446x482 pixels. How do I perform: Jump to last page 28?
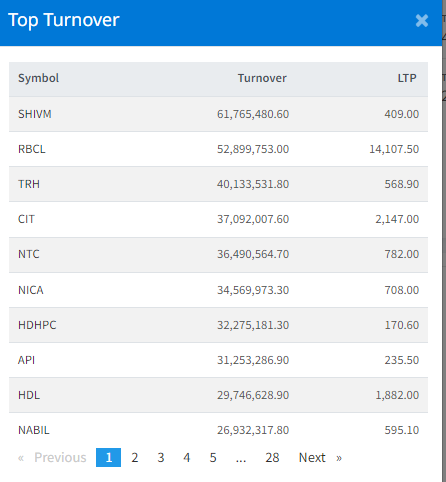272,457
